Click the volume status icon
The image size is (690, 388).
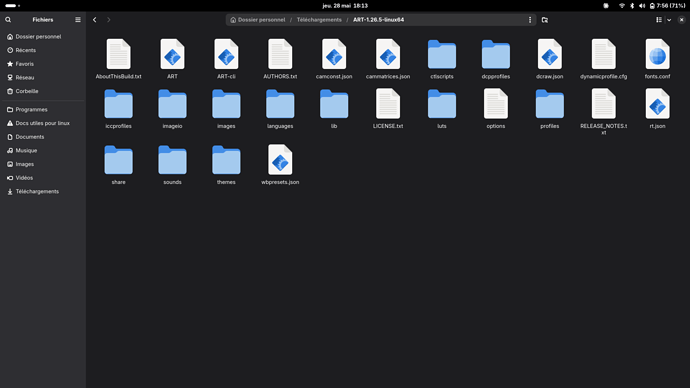642,6
